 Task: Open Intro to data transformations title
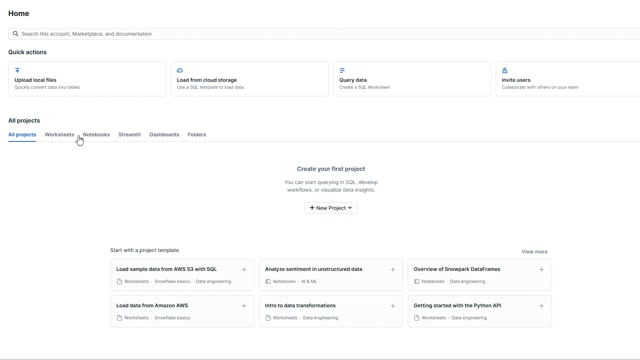300,306
